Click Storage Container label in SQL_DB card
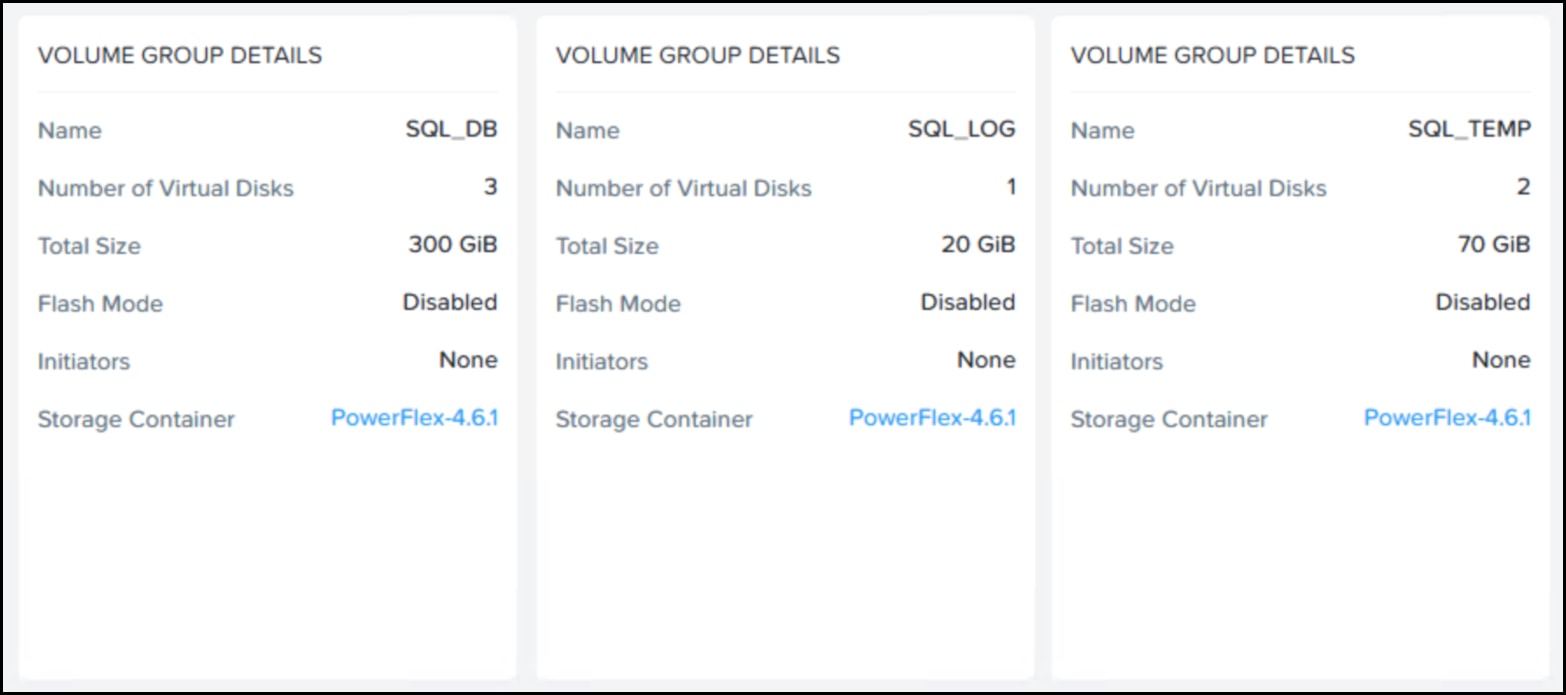1566x695 pixels. click(136, 419)
